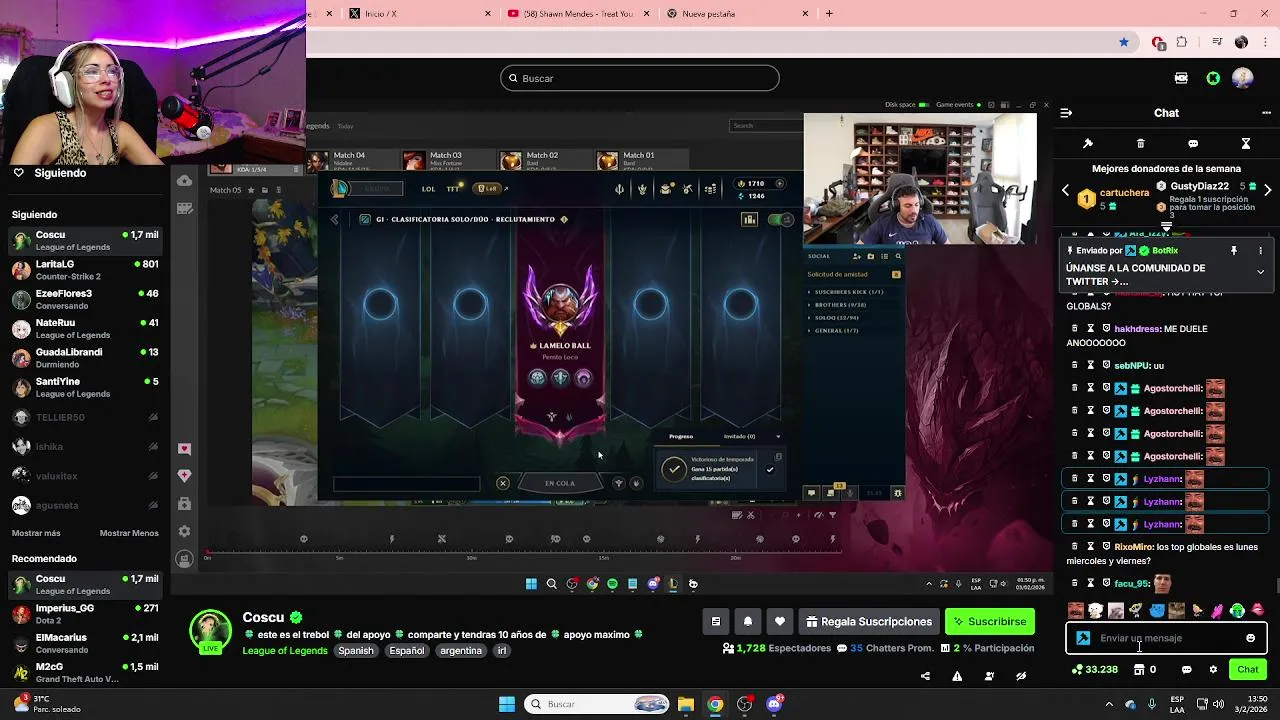
Task: Open emoji picker in message box
Action: pyautogui.click(x=1250, y=638)
